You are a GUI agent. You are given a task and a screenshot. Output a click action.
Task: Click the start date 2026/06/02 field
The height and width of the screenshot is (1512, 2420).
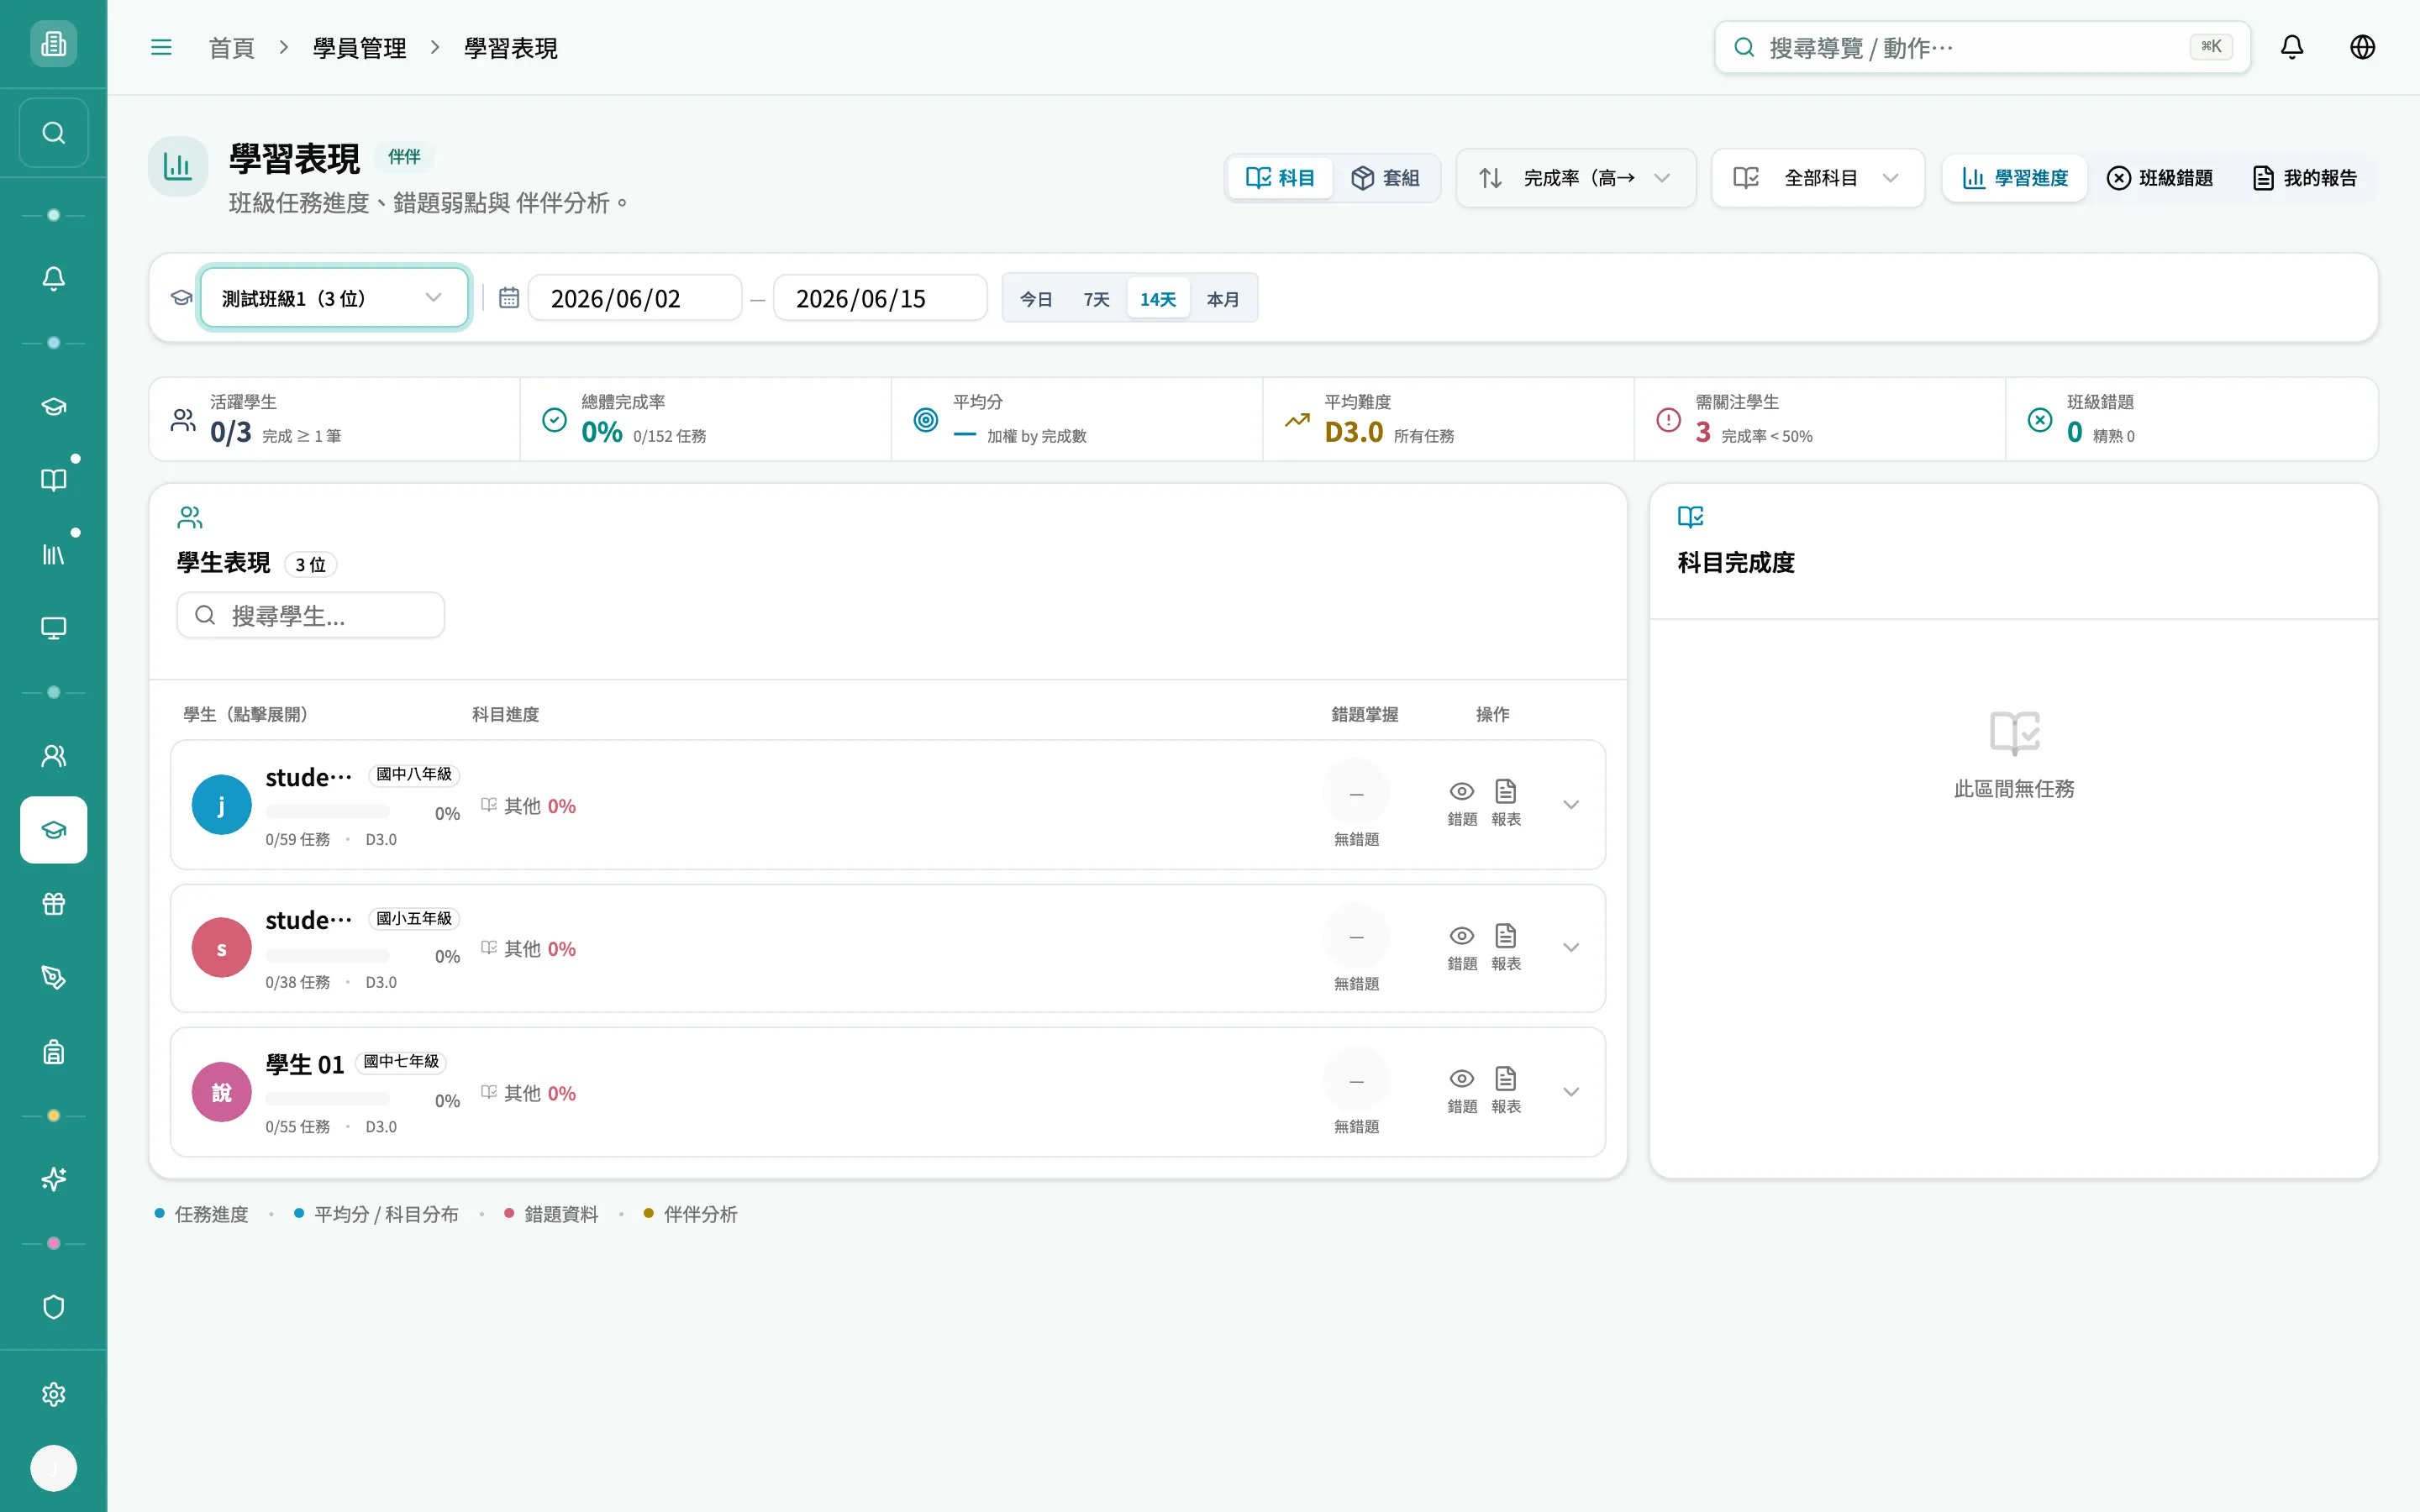[635, 298]
